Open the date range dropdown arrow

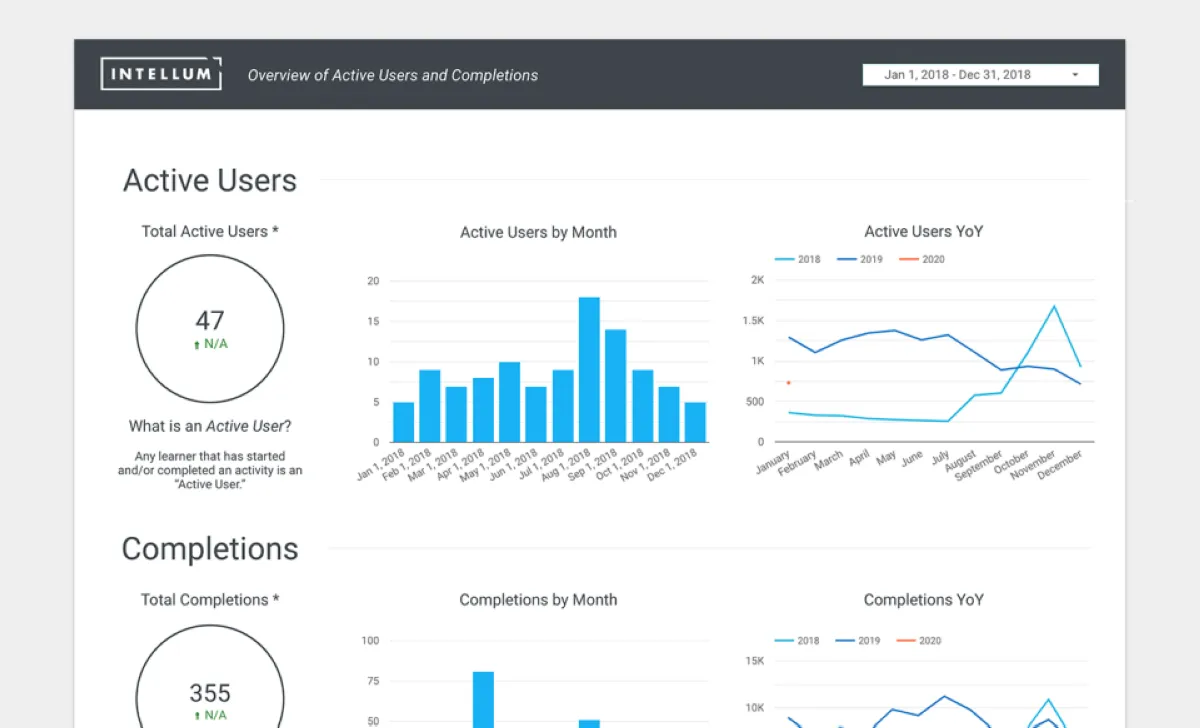click(x=1075, y=75)
